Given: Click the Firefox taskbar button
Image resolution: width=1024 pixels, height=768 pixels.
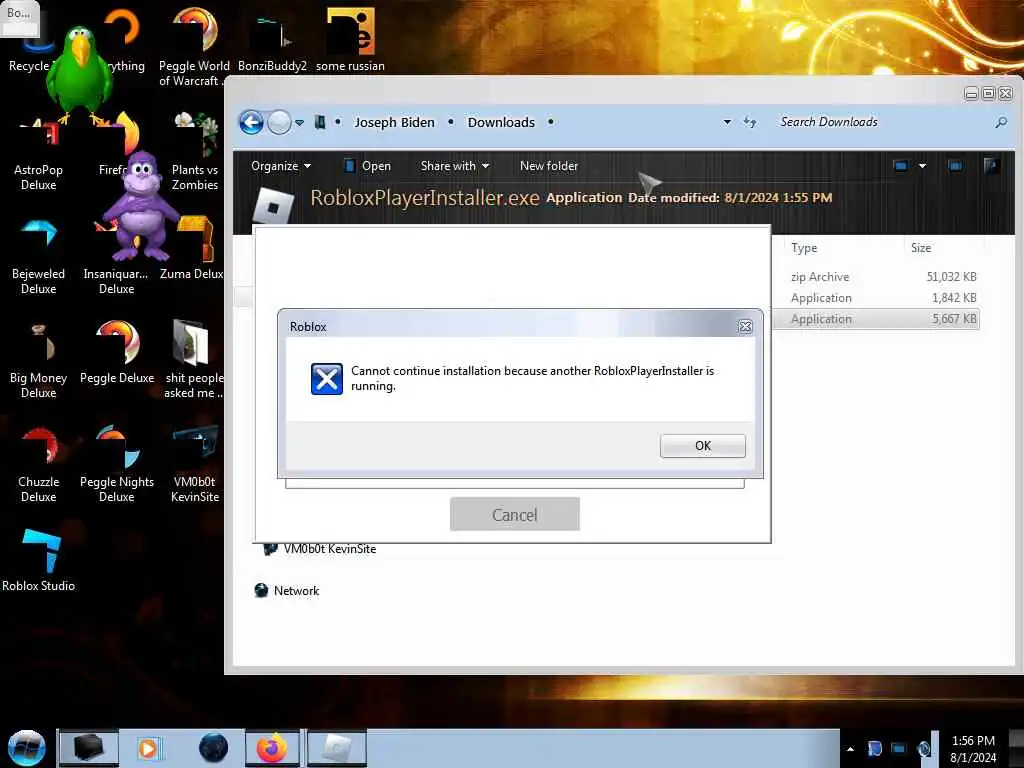Looking at the screenshot, I should (272, 748).
